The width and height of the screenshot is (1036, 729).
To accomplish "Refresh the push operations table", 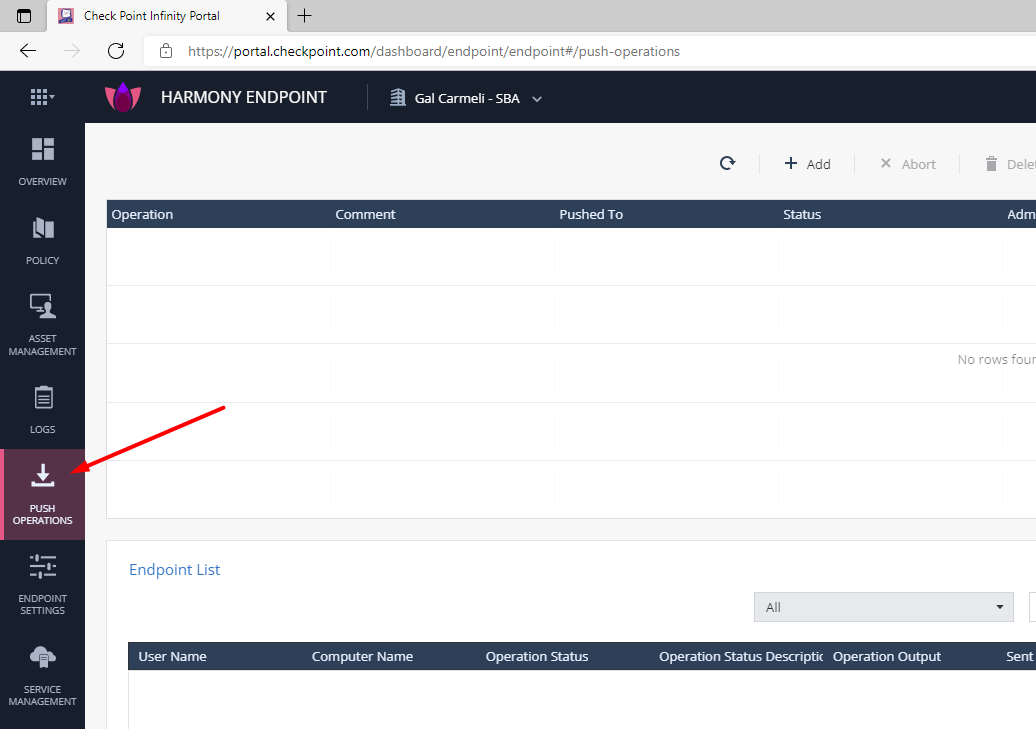I will (x=727, y=163).
